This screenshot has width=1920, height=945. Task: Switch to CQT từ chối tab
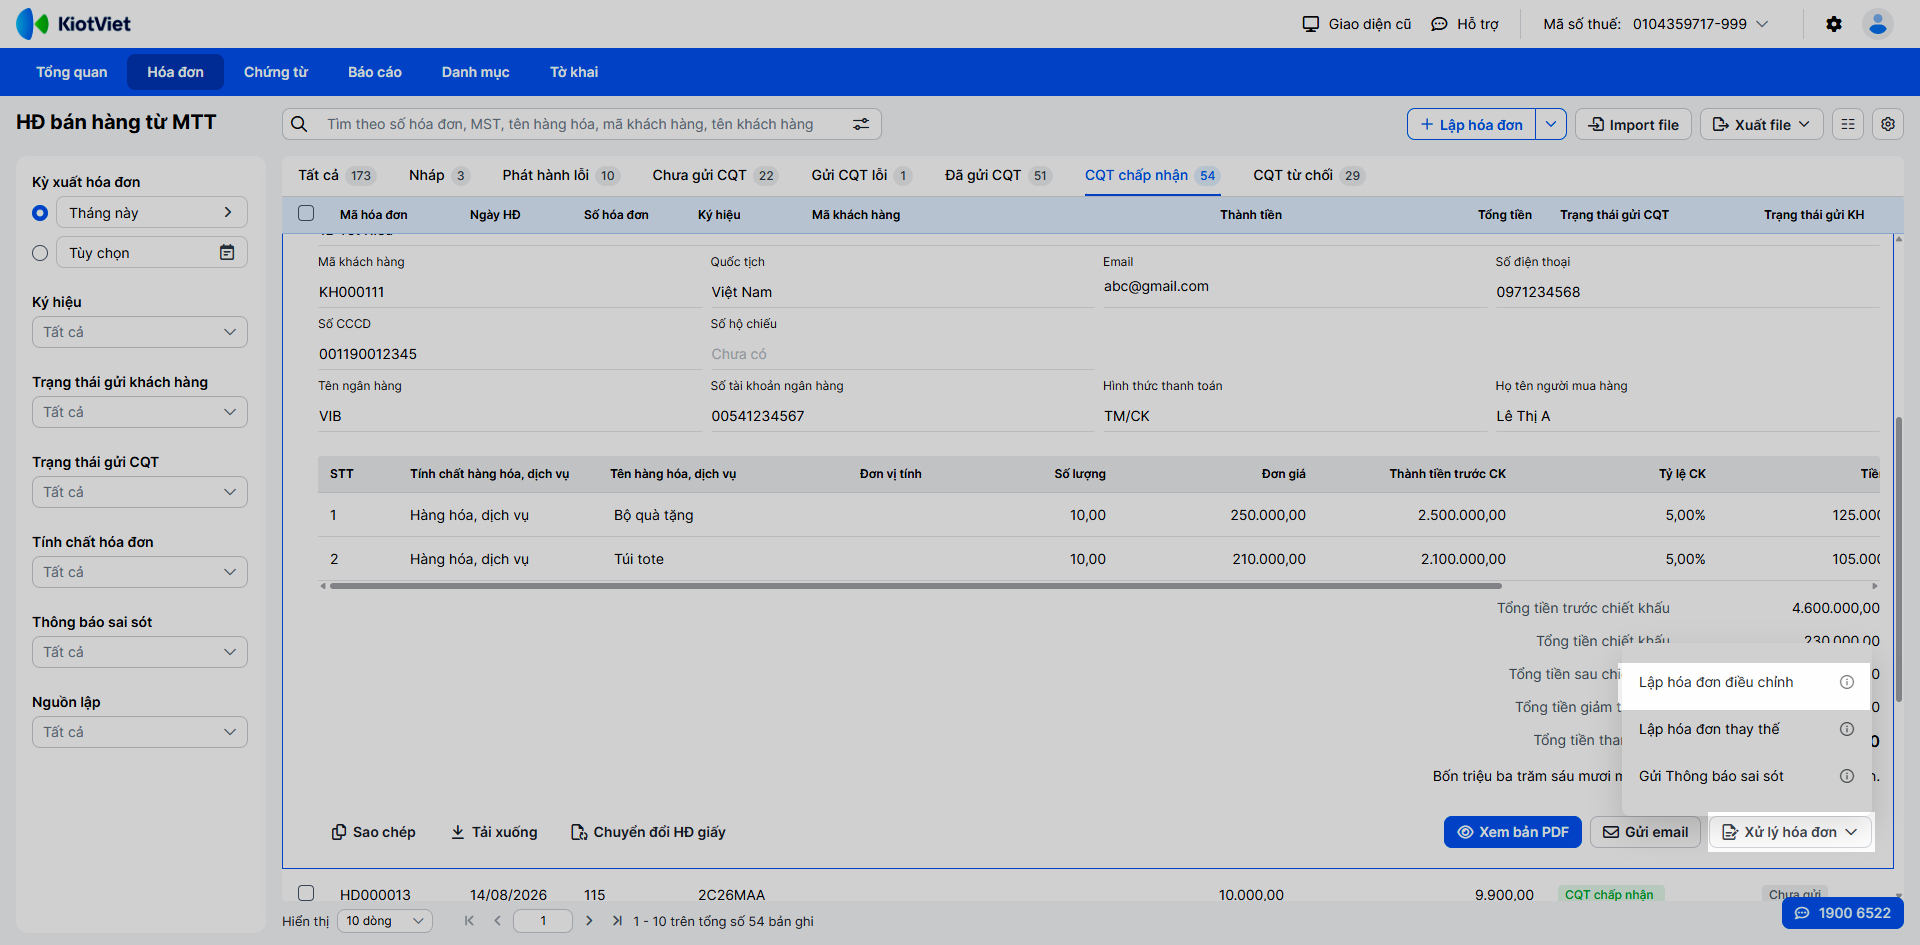(x=1309, y=175)
